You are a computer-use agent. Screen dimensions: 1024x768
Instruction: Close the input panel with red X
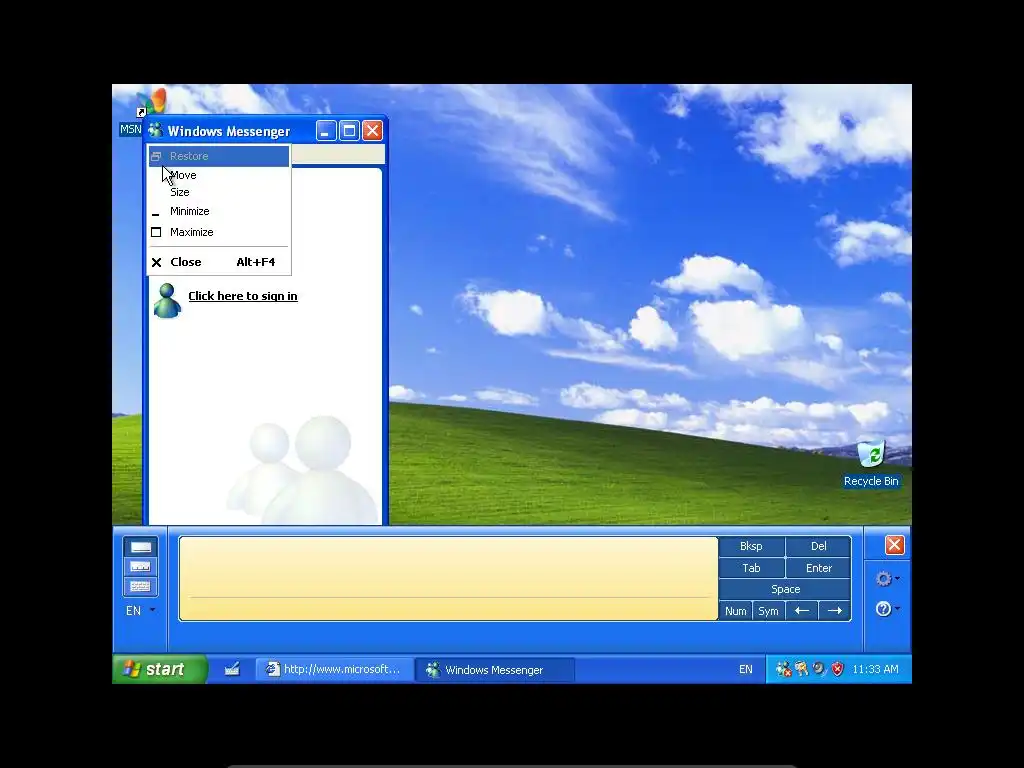tap(894, 545)
